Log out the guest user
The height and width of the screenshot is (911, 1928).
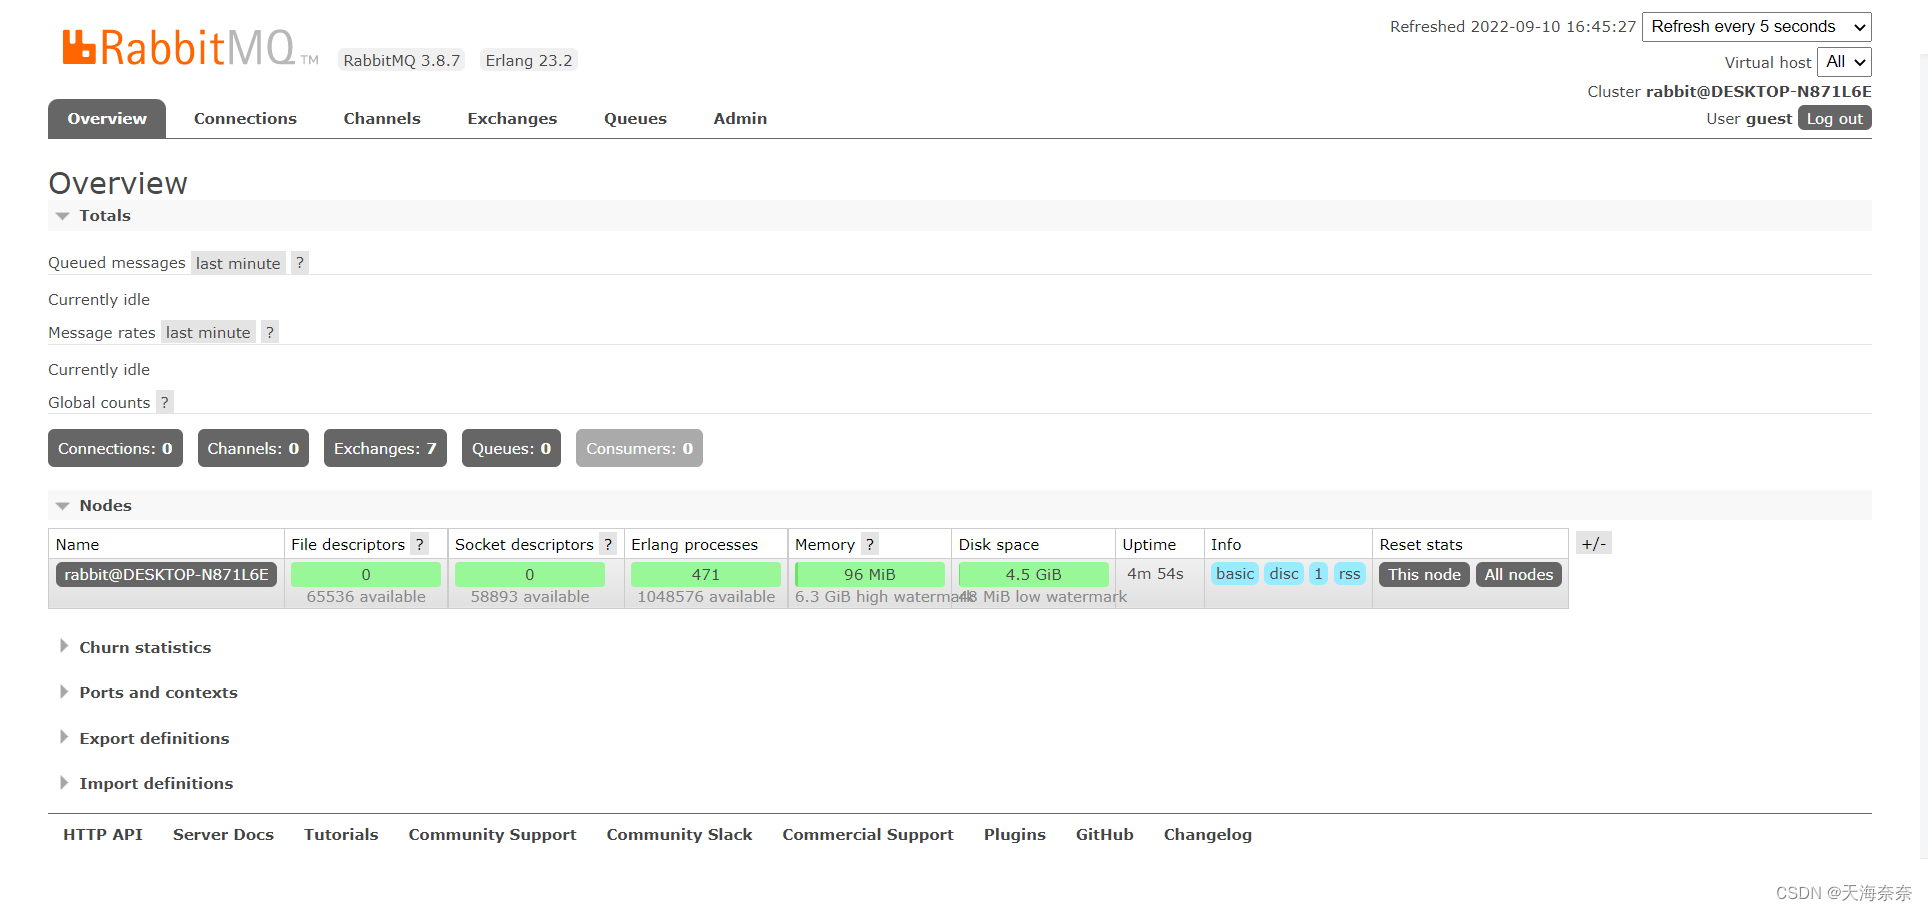(x=1835, y=118)
